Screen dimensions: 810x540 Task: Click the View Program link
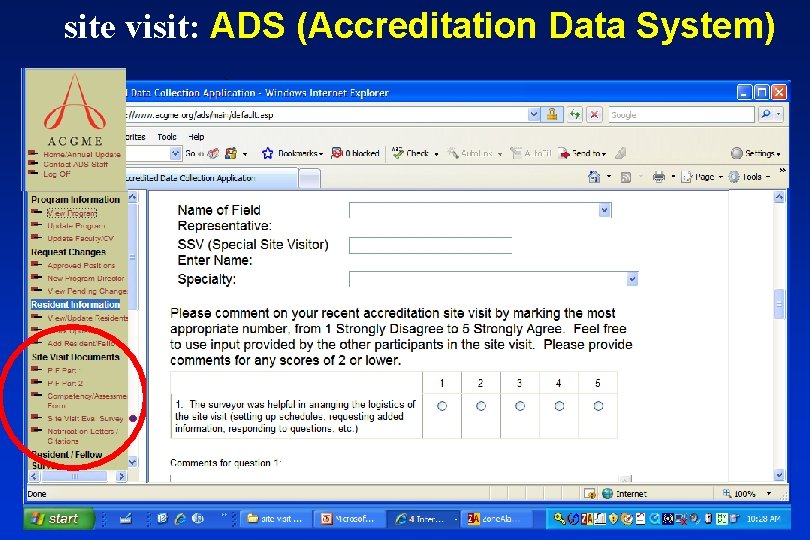(x=72, y=213)
